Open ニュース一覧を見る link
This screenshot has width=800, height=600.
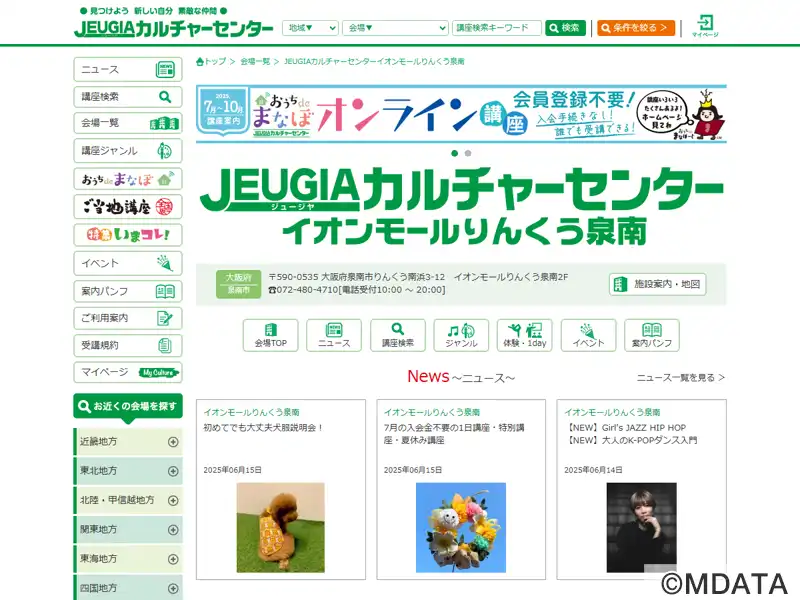coord(681,378)
